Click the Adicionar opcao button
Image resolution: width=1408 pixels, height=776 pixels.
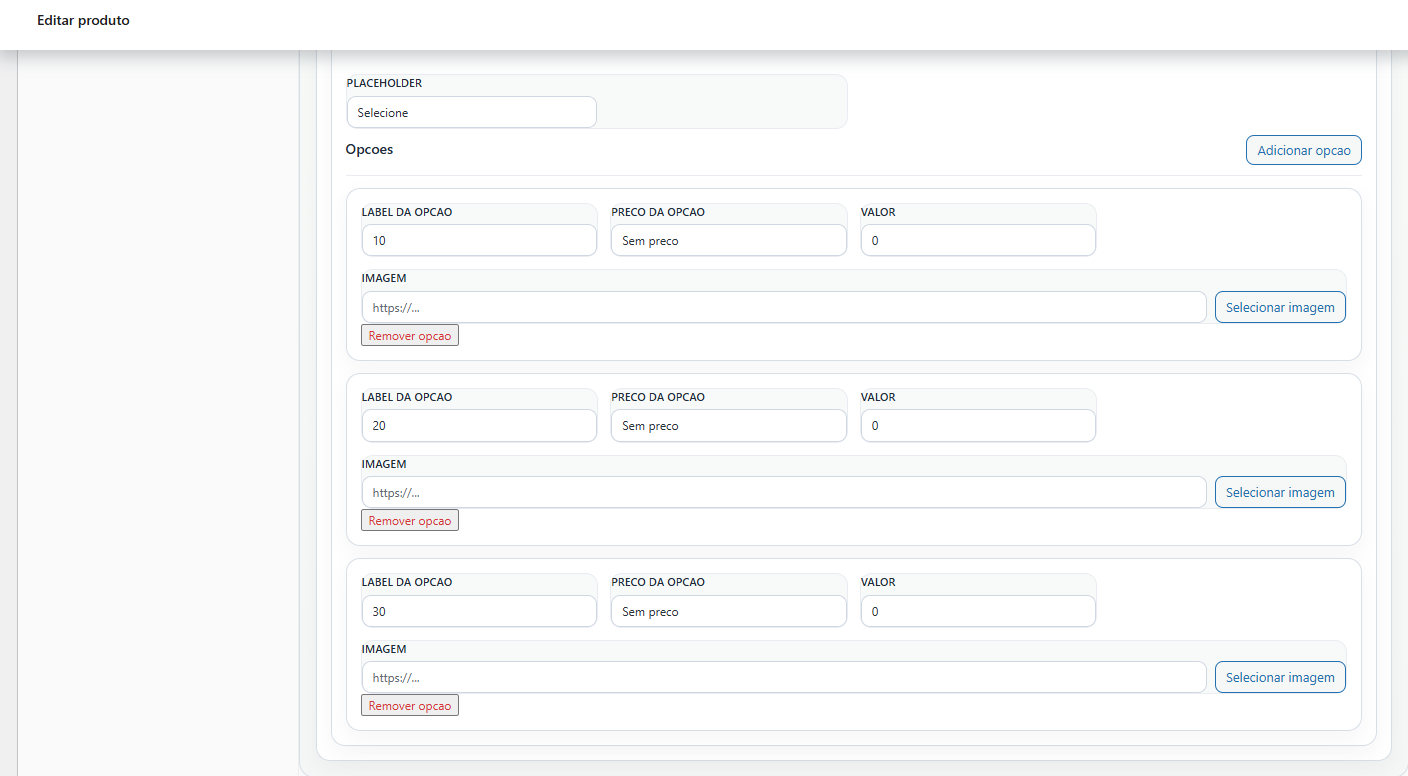click(1303, 149)
